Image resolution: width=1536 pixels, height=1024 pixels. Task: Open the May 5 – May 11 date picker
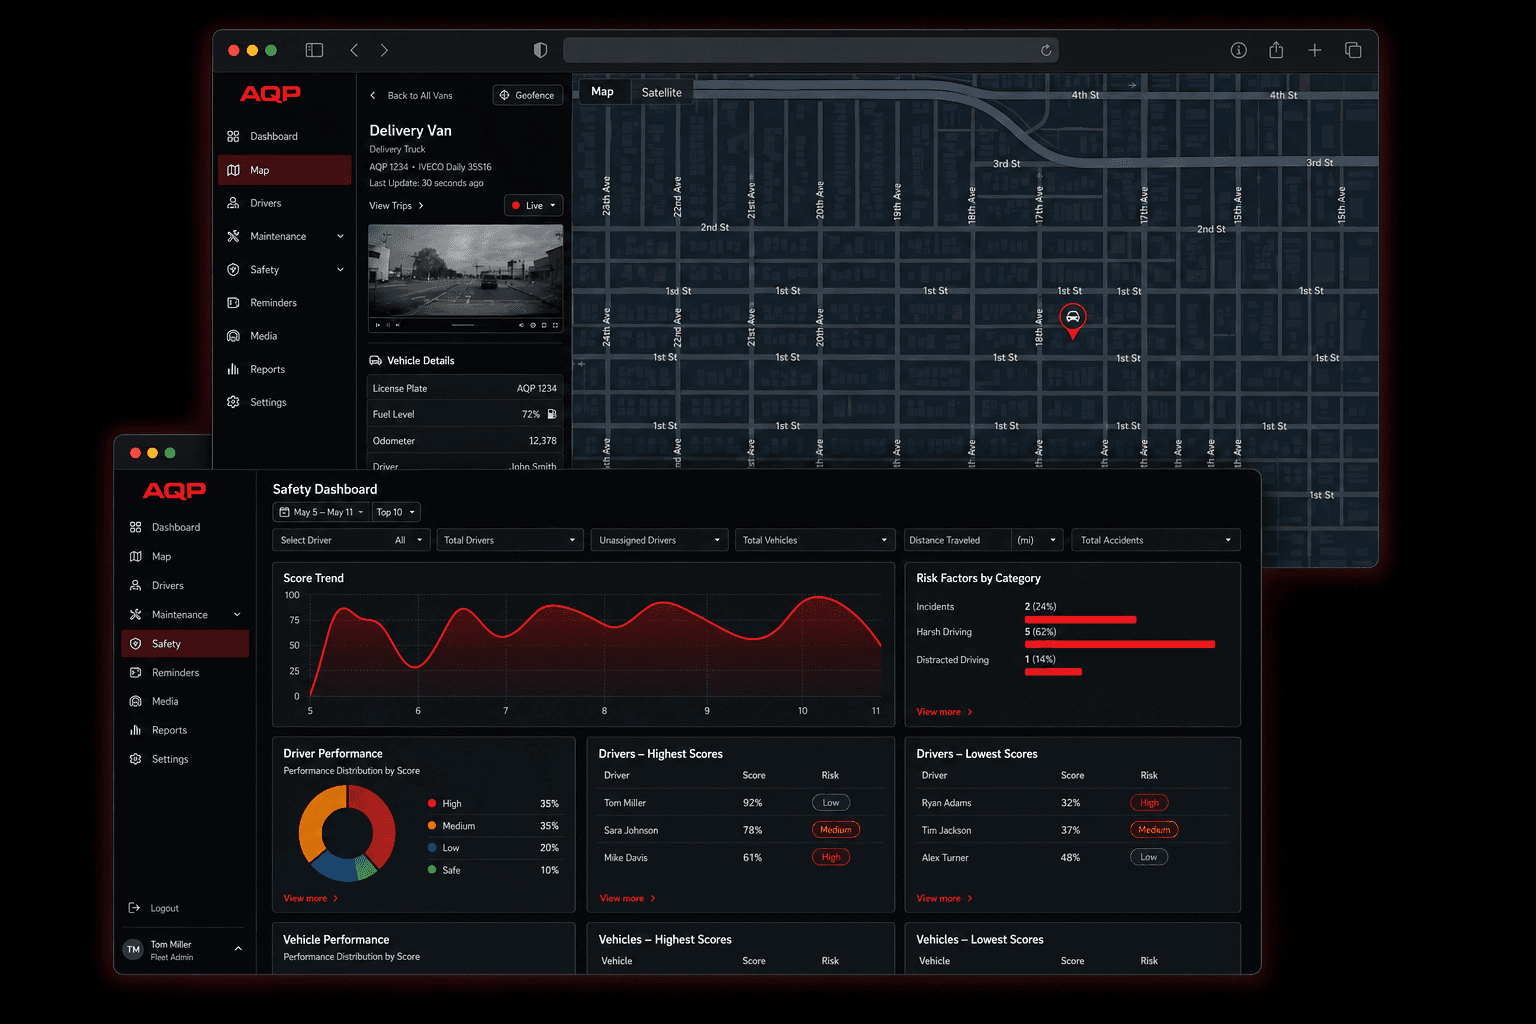[x=321, y=512]
